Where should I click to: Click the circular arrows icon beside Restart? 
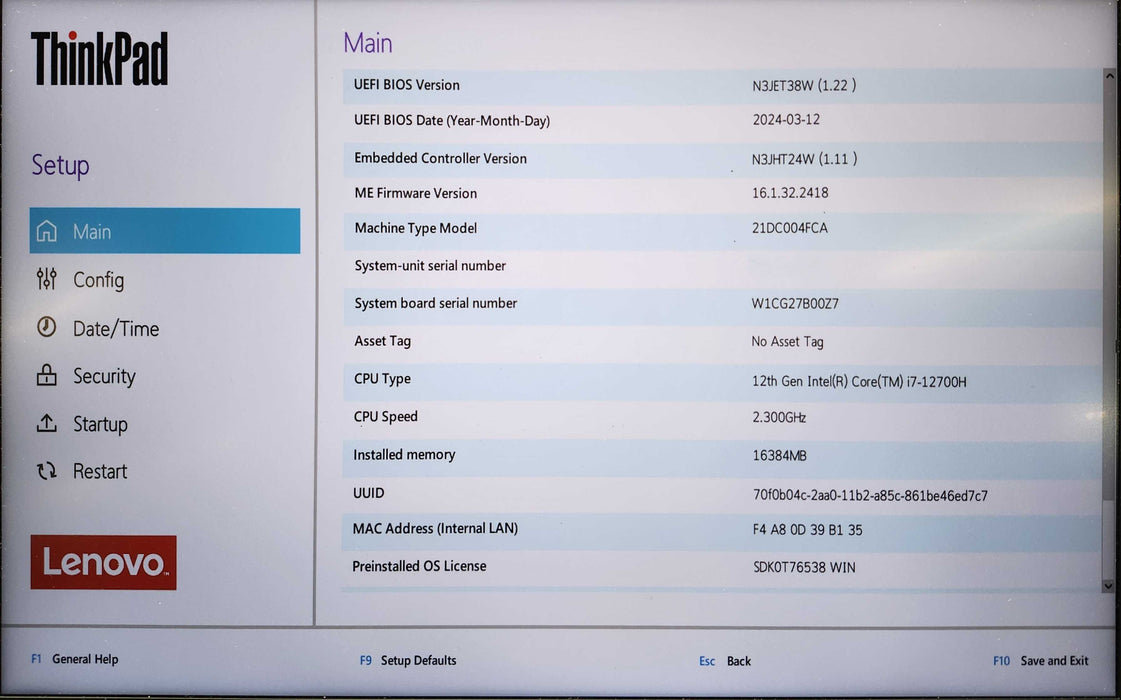46,470
